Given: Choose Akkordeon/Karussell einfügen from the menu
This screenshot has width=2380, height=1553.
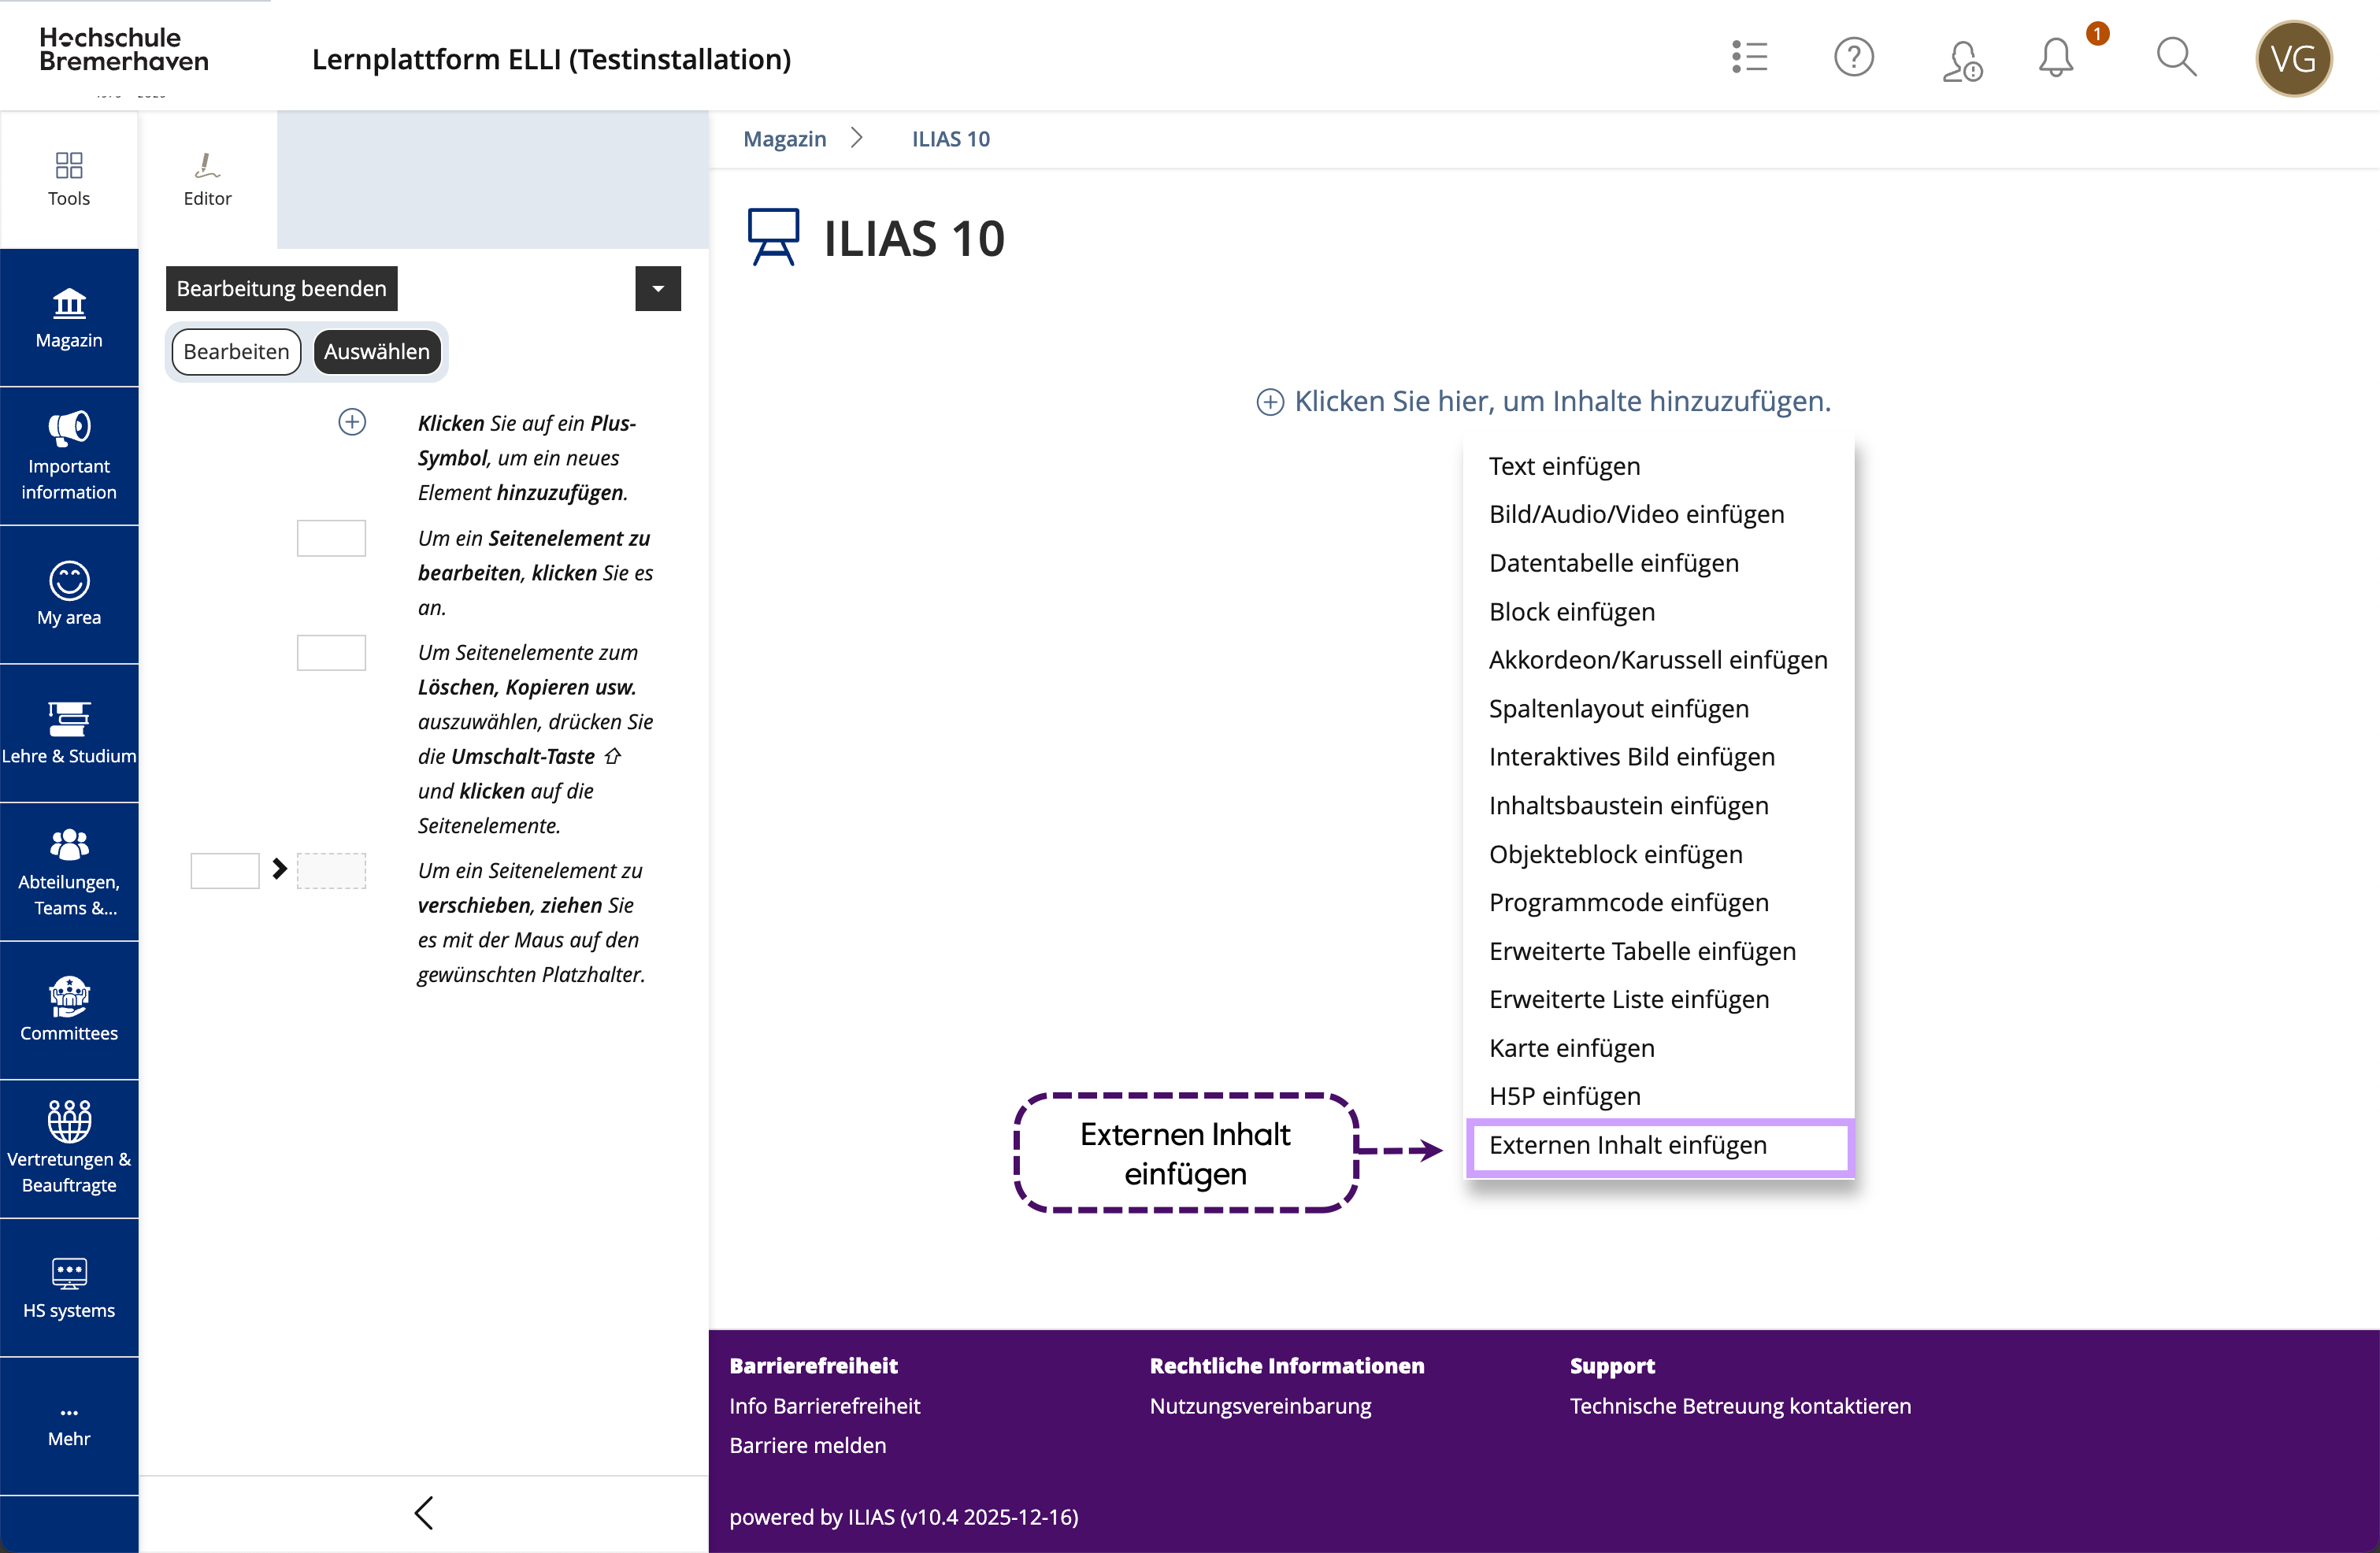Looking at the screenshot, I should coord(1657,660).
